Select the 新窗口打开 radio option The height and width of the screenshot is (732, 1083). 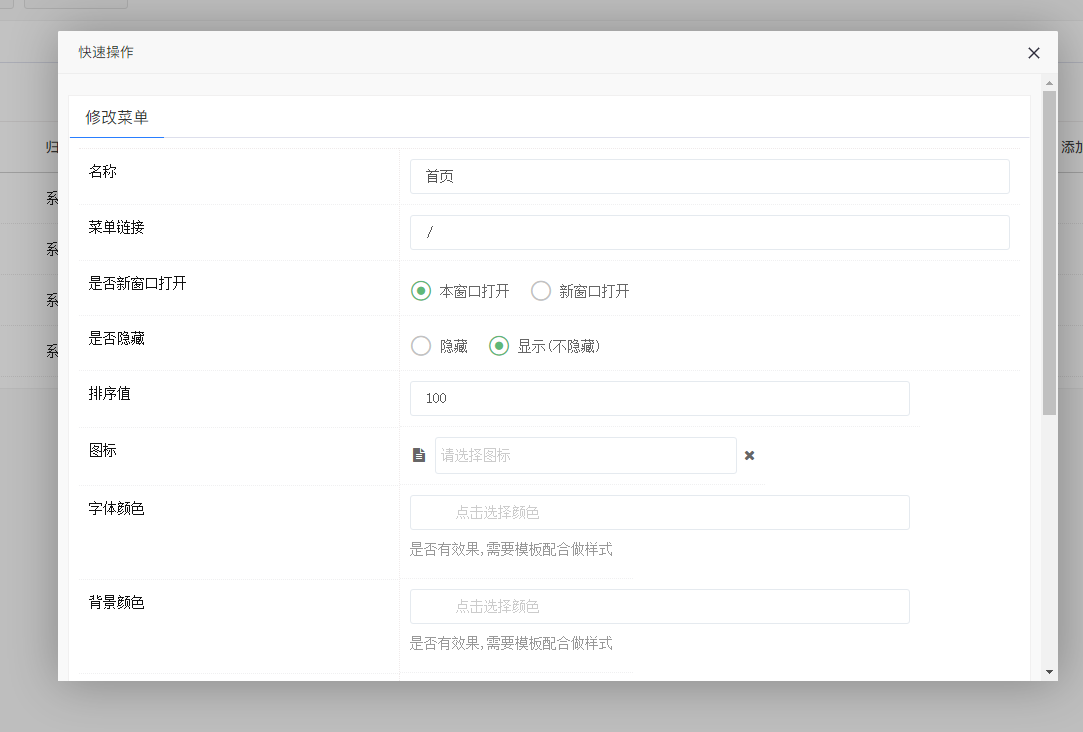pos(541,291)
